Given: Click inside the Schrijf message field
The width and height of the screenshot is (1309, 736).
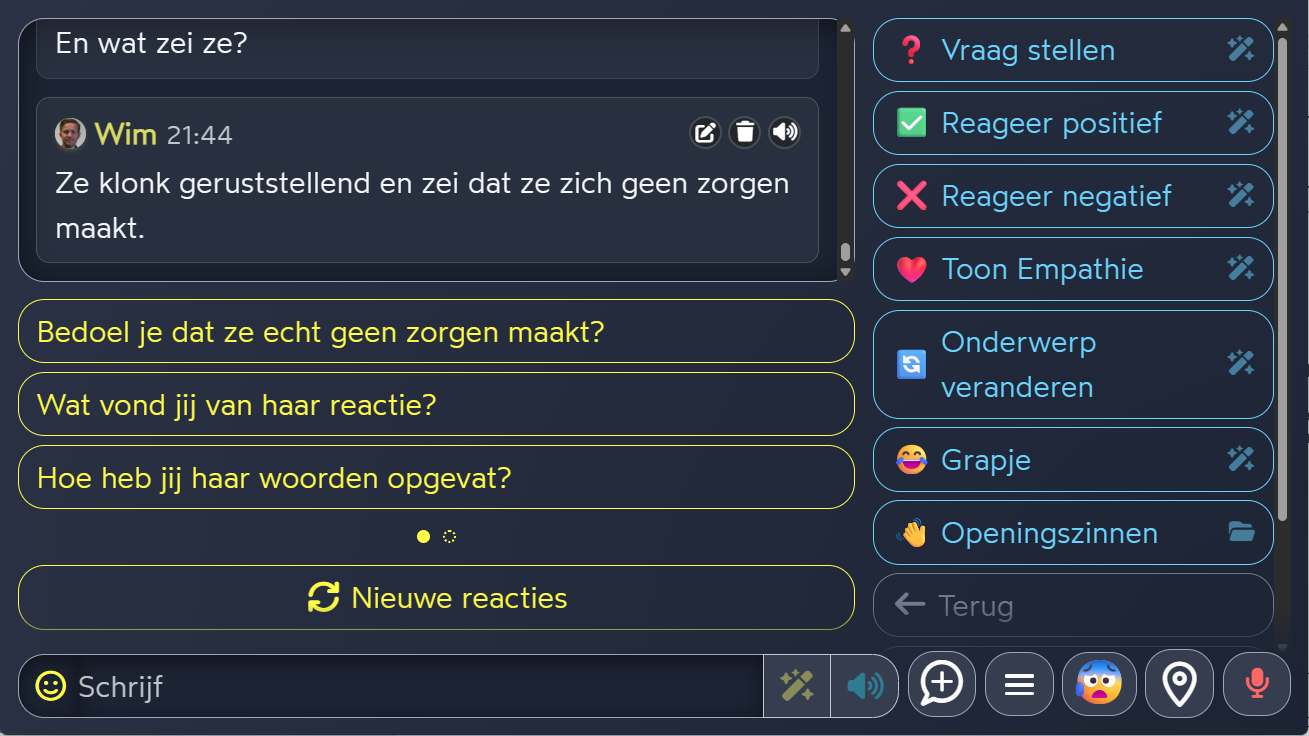Looking at the screenshot, I should tap(400, 686).
